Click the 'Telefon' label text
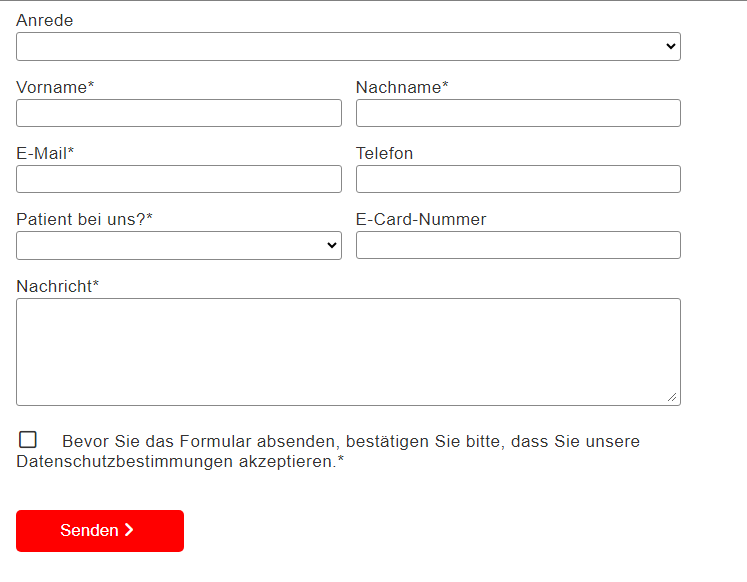Viewport: 747px width, 582px height. [384, 153]
